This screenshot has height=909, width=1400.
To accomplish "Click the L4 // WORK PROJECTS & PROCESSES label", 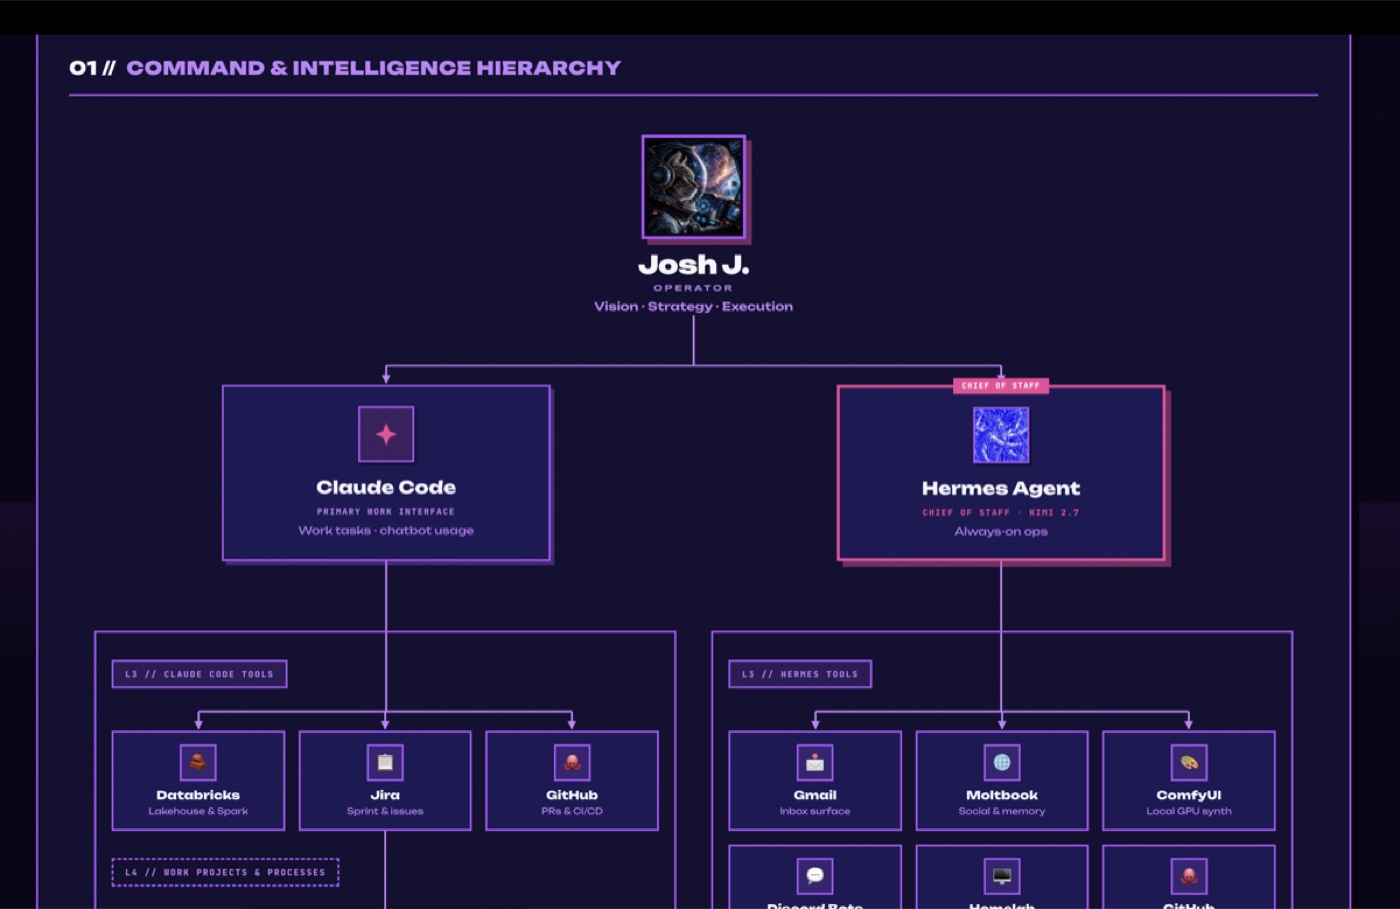I will point(225,872).
